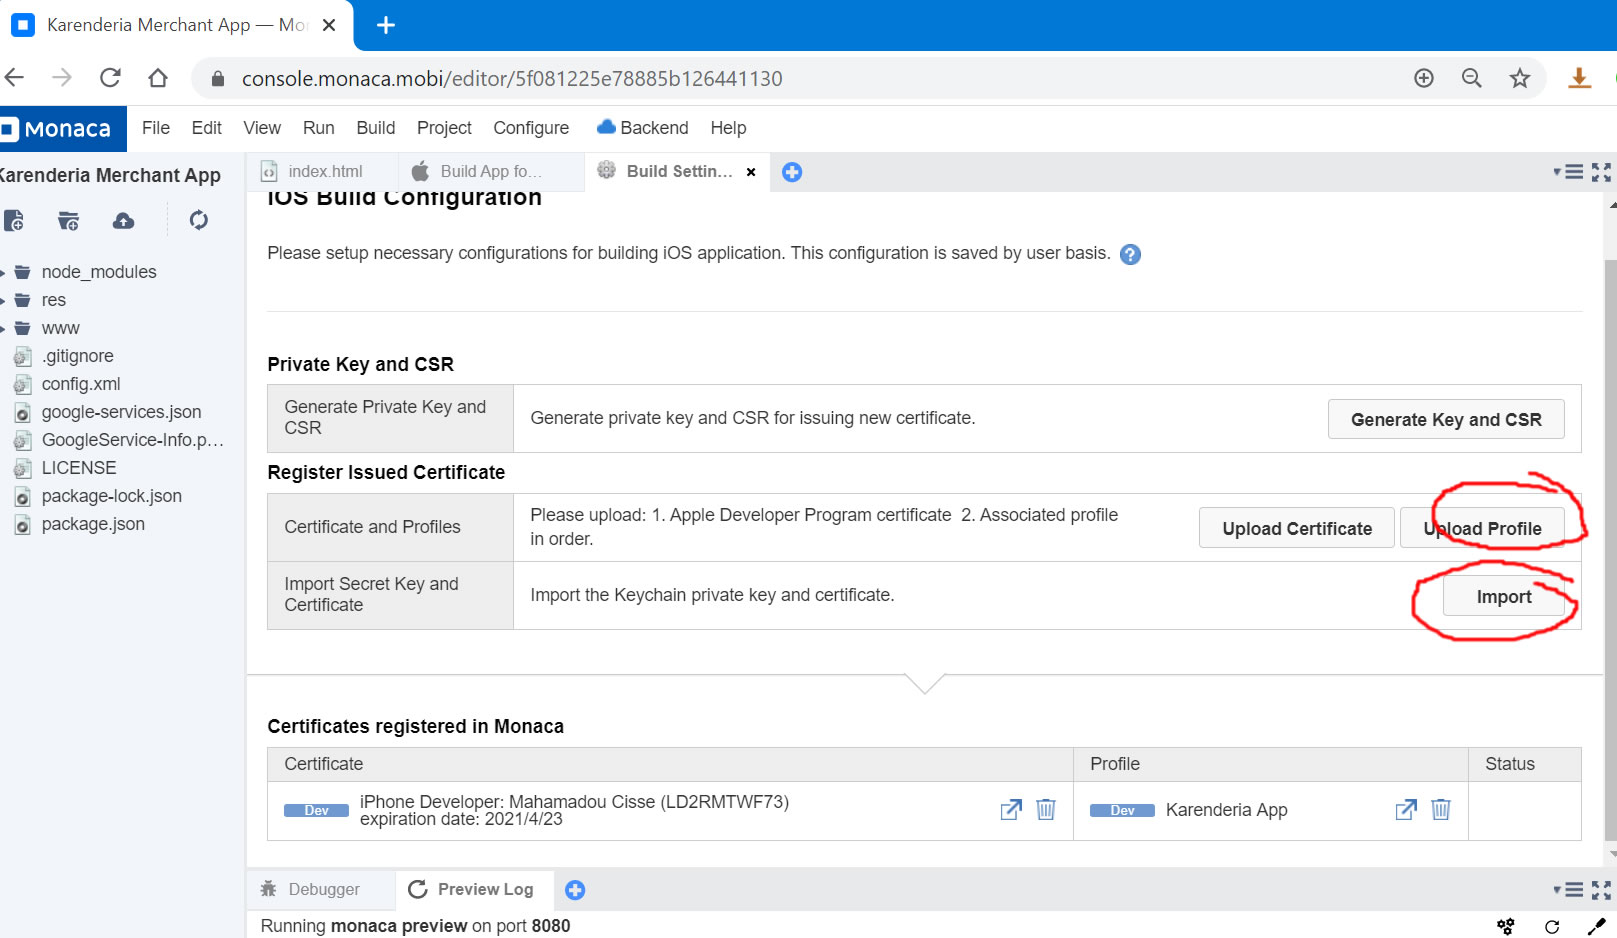This screenshot has height=938, width=1617.
Task: Delete the iPhone Developer certificate
Action: 1045,809
